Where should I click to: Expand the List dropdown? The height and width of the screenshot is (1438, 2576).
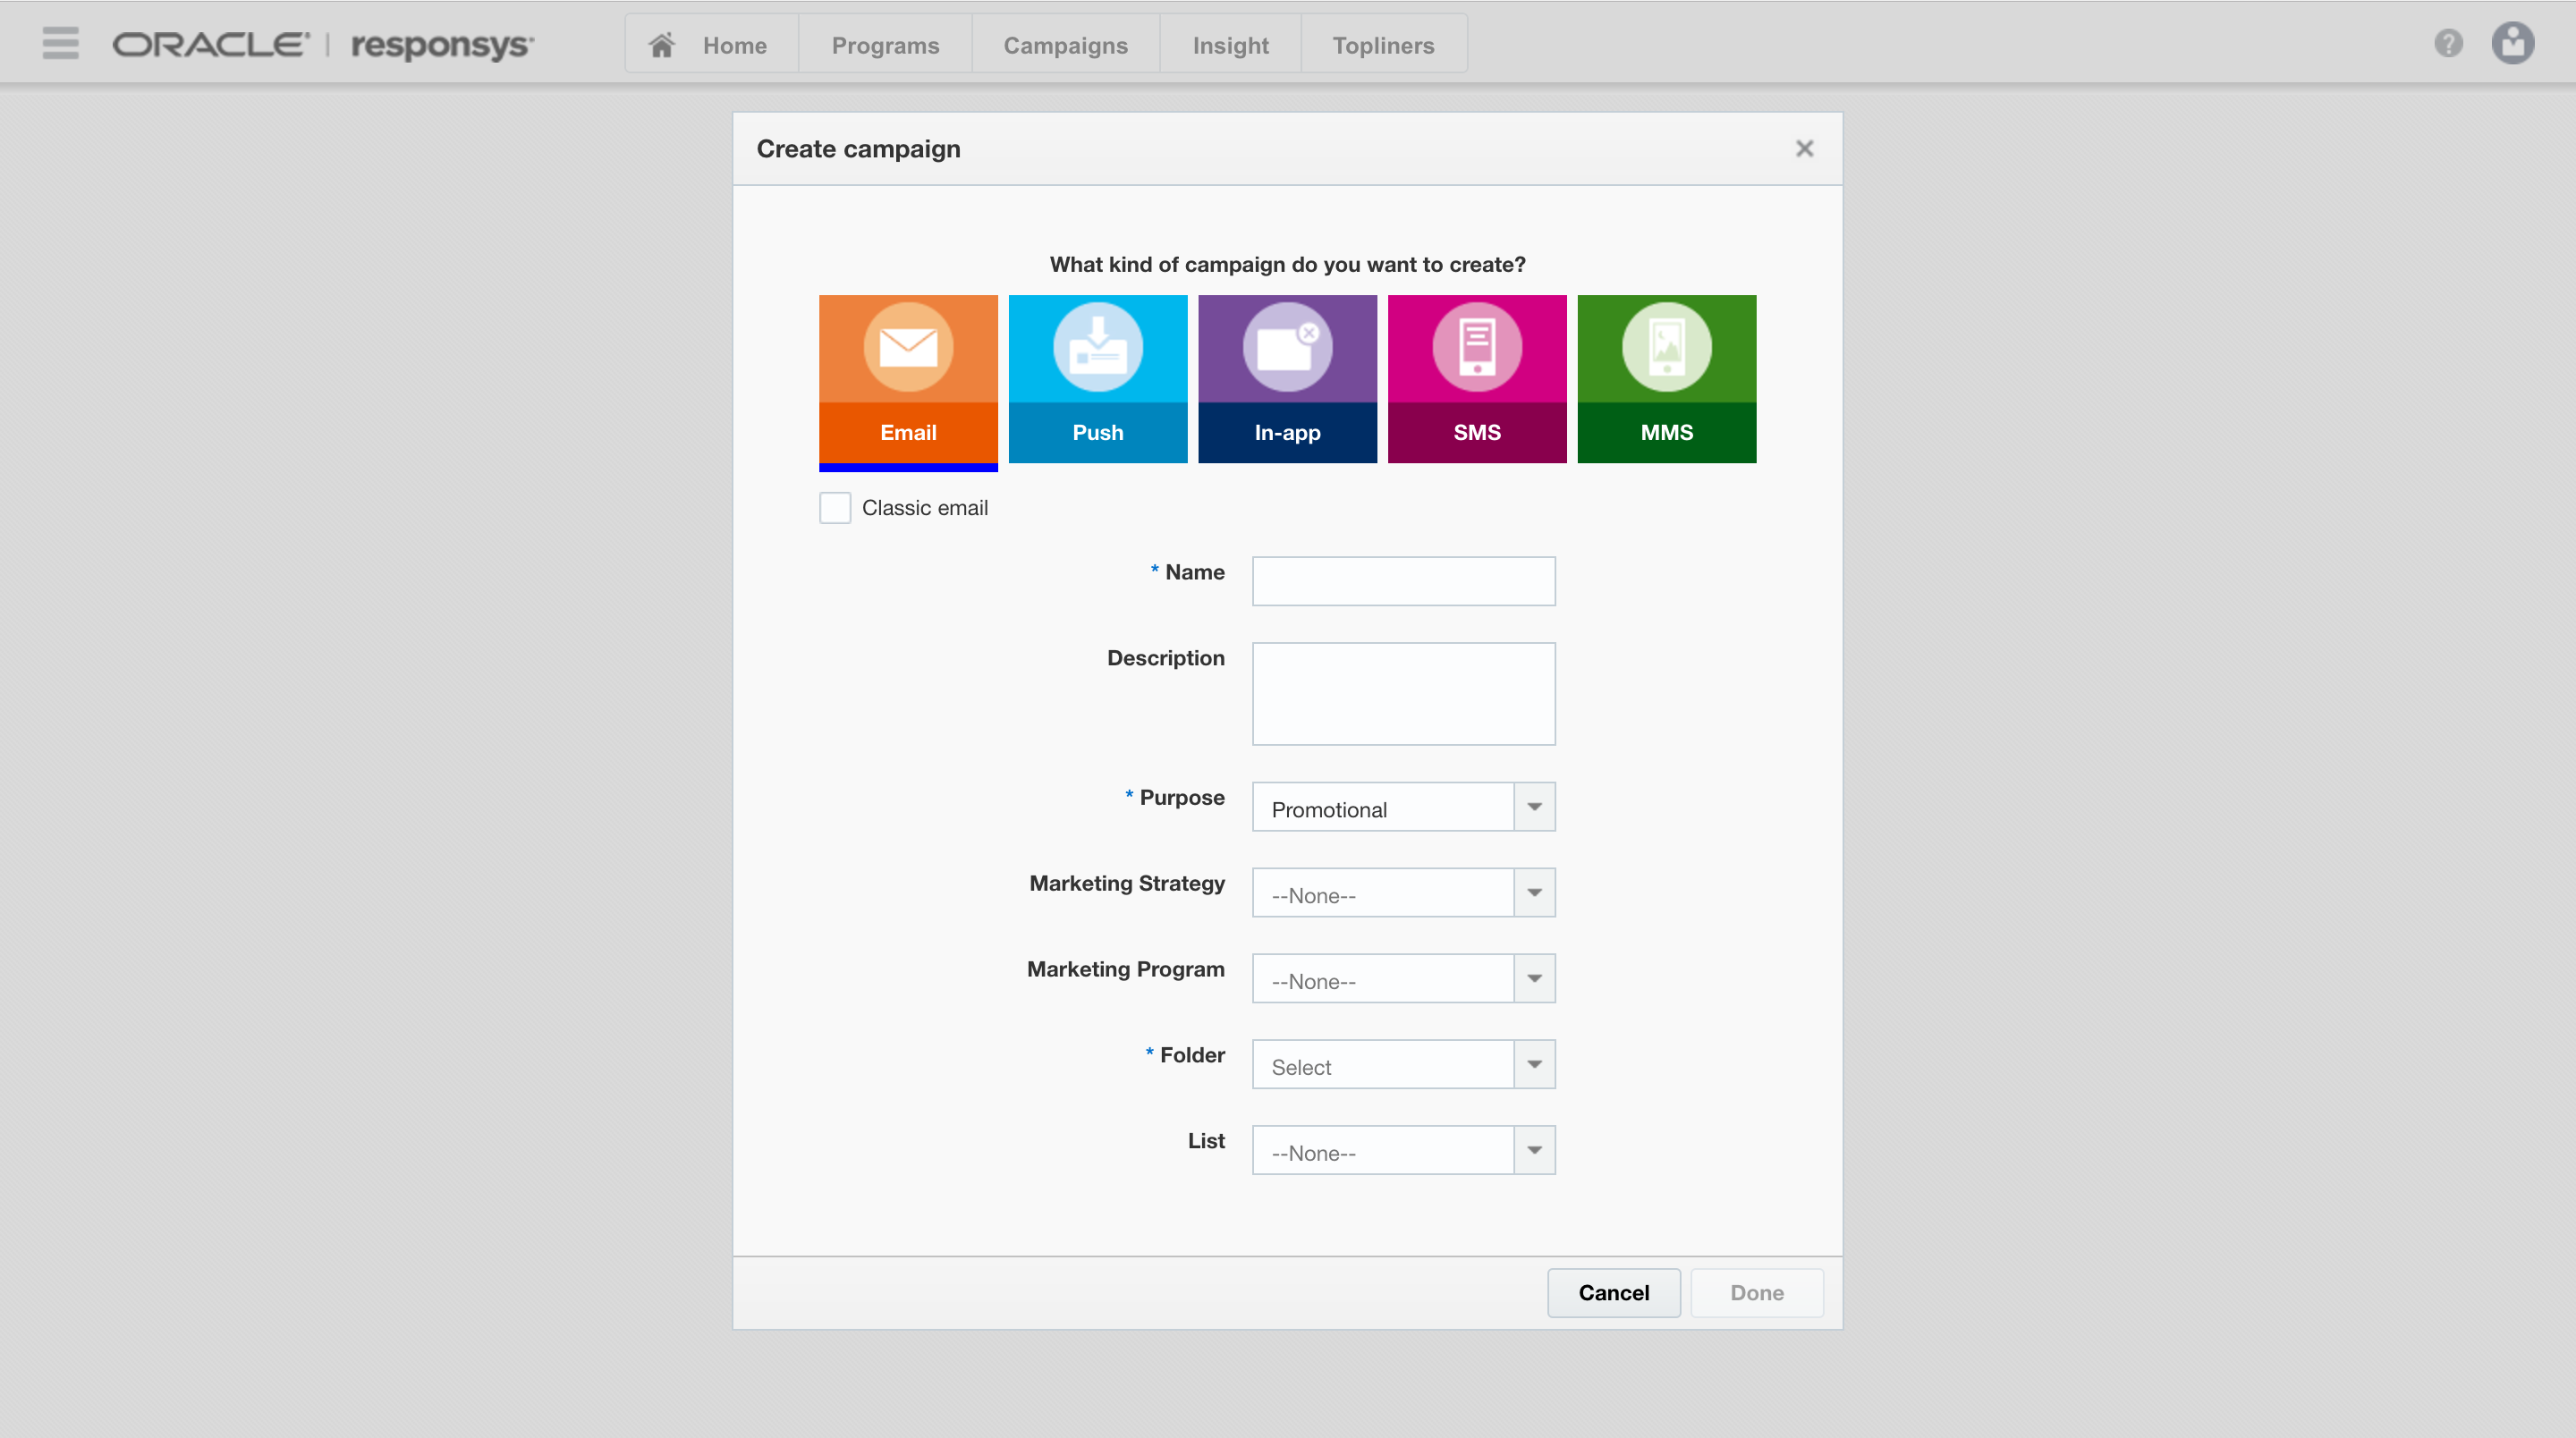1533,1151
